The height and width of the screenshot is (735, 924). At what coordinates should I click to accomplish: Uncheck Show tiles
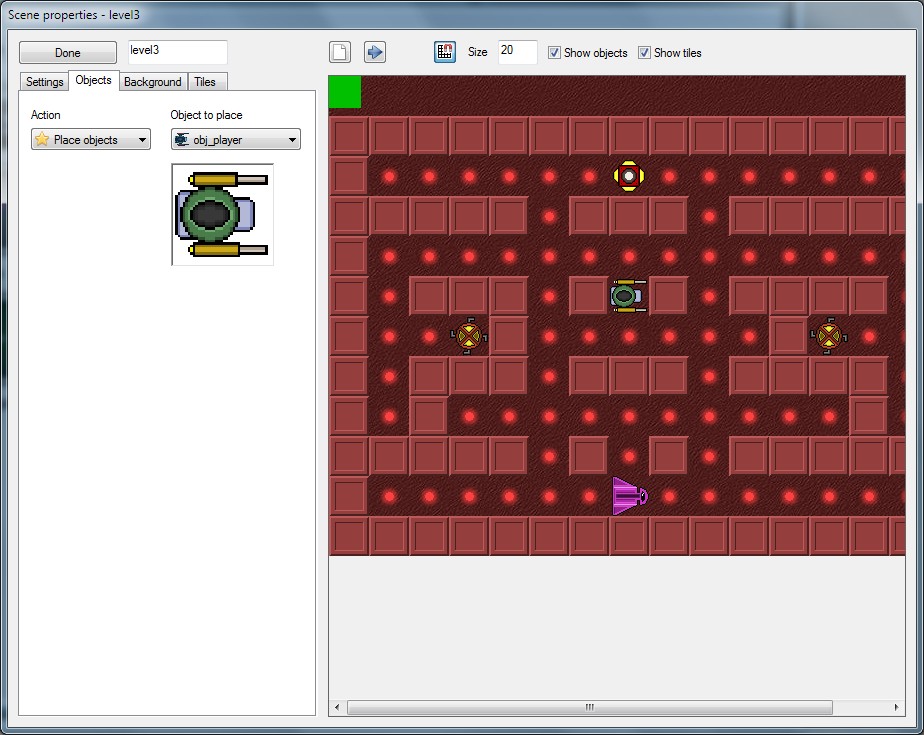click(x=644, y=53)
